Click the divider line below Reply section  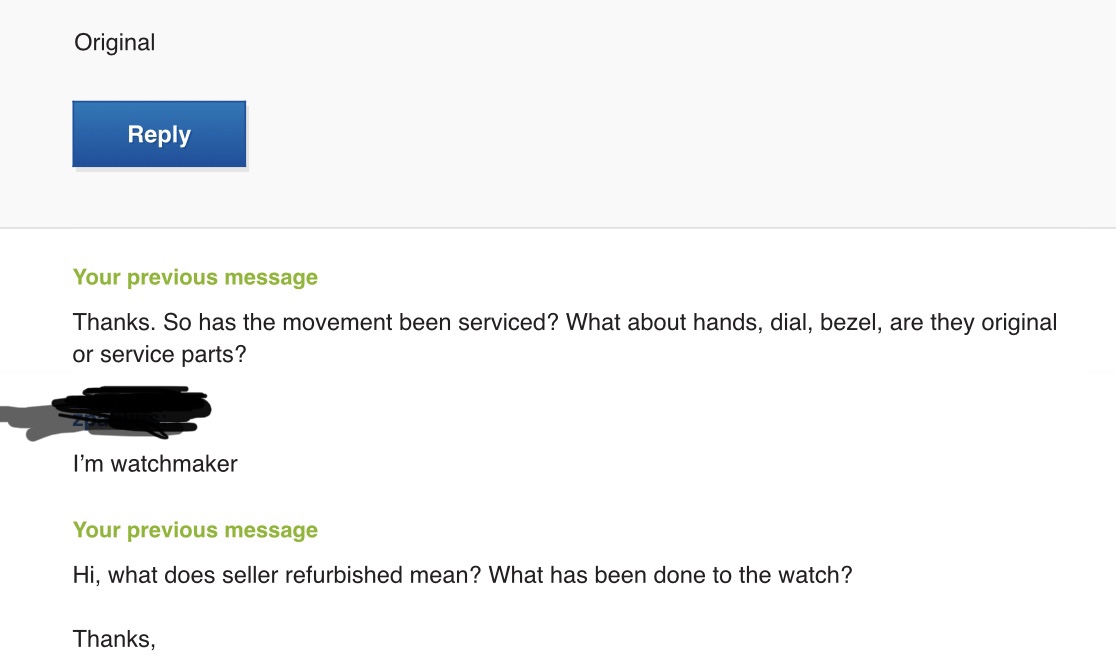[558, 228]
